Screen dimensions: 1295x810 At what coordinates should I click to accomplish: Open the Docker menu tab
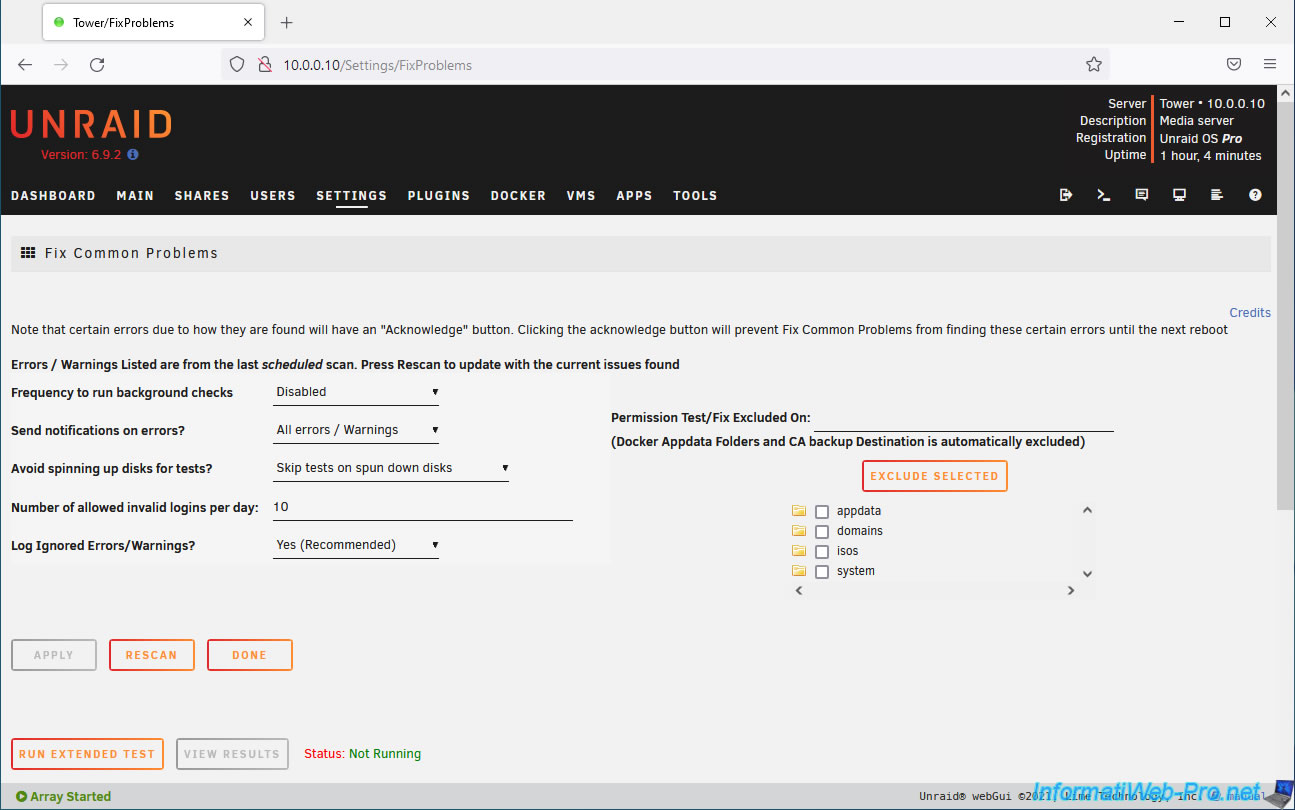click(x=518, y=196)
